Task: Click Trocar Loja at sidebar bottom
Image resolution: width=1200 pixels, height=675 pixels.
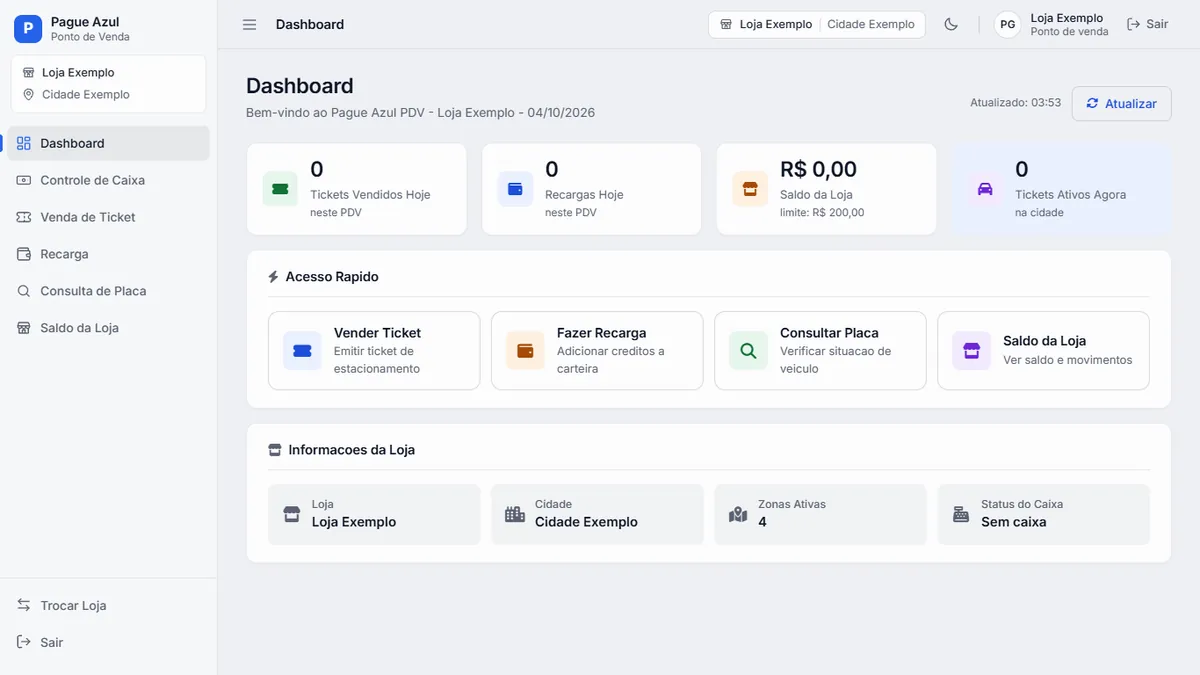Action: coord(109,605)
